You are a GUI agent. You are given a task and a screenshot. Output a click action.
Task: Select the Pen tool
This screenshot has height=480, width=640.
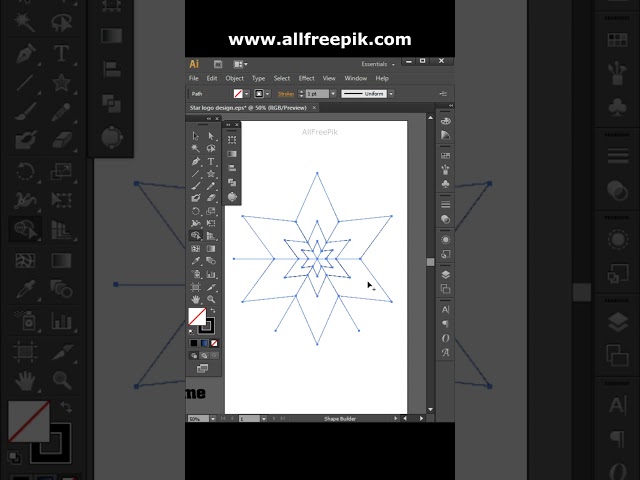point(196,161)
